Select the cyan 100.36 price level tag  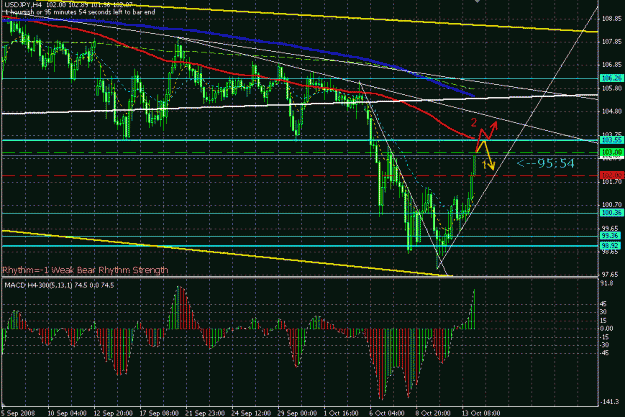pyautogui.click(x=612, y=213)
